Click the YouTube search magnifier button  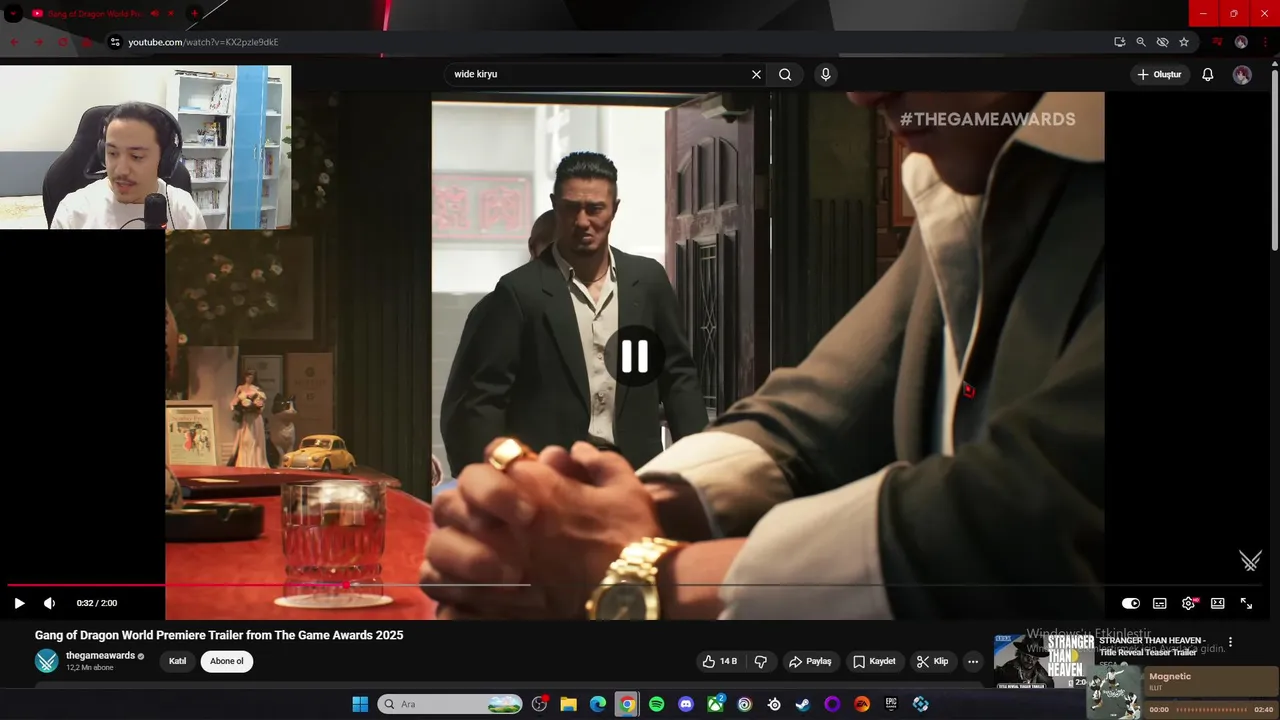785,74
